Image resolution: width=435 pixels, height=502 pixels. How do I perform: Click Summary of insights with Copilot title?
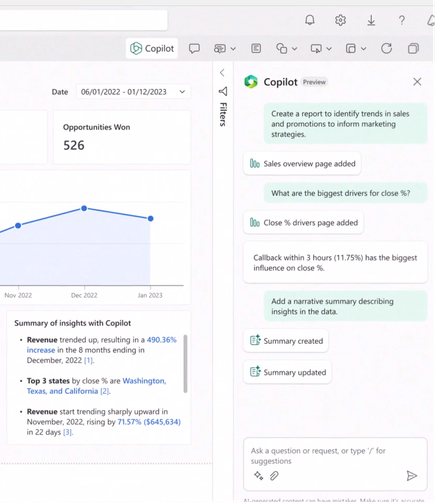point(72,323)
